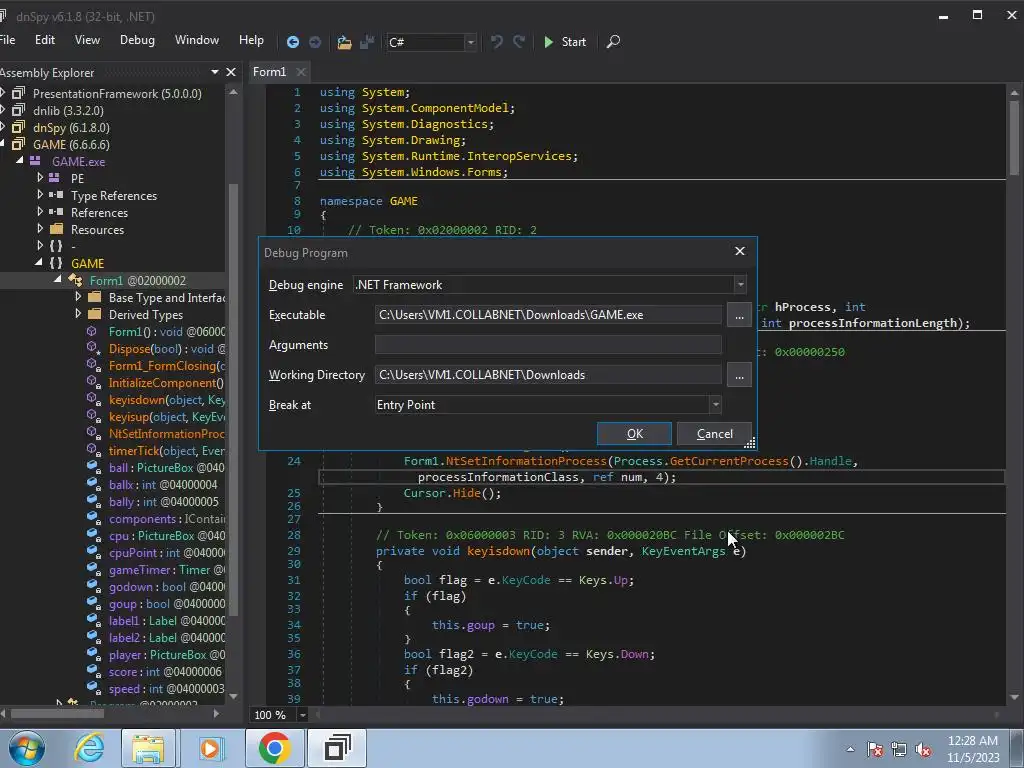This screenshot has width=1024, height=768.
Task: Click into the Arguments text field
Action: click(x=547, y=345)
